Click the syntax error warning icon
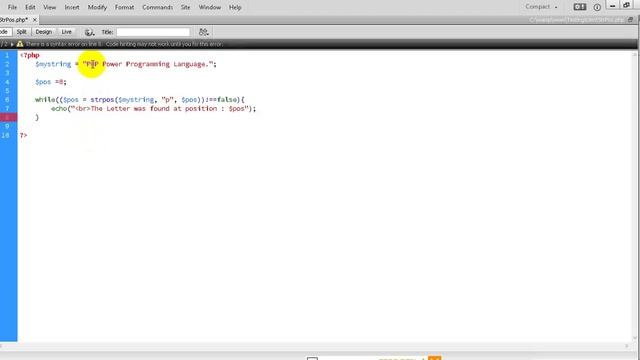Image resolution: width=640 pixels, height=360 pixels. click(x=20, y=44)
